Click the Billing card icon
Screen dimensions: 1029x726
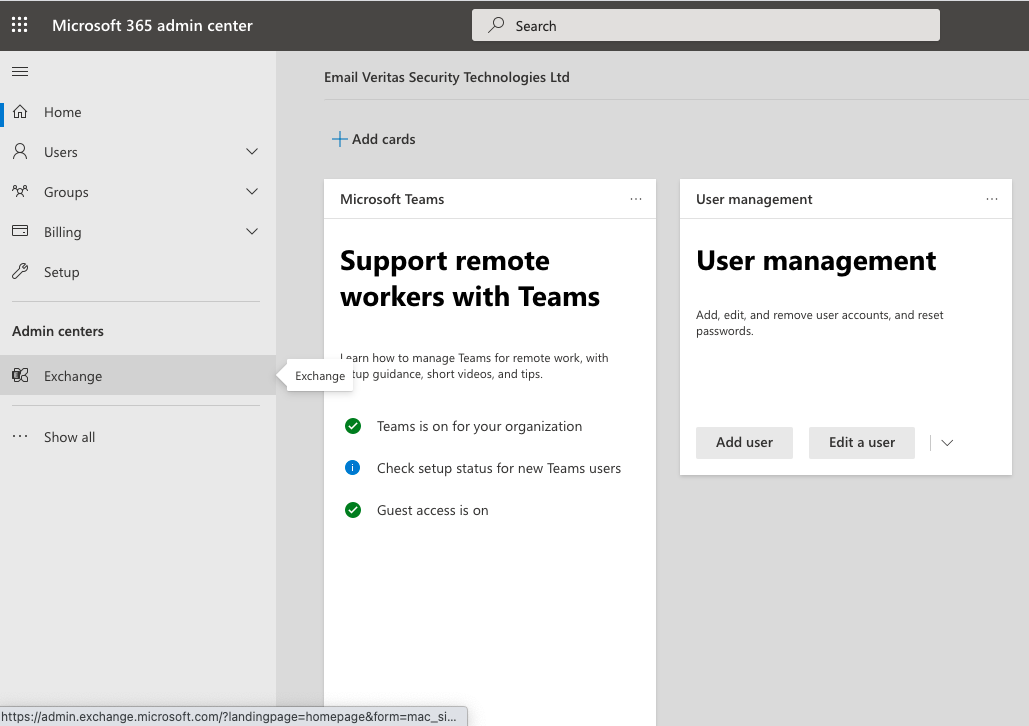[x=20, y=231]
